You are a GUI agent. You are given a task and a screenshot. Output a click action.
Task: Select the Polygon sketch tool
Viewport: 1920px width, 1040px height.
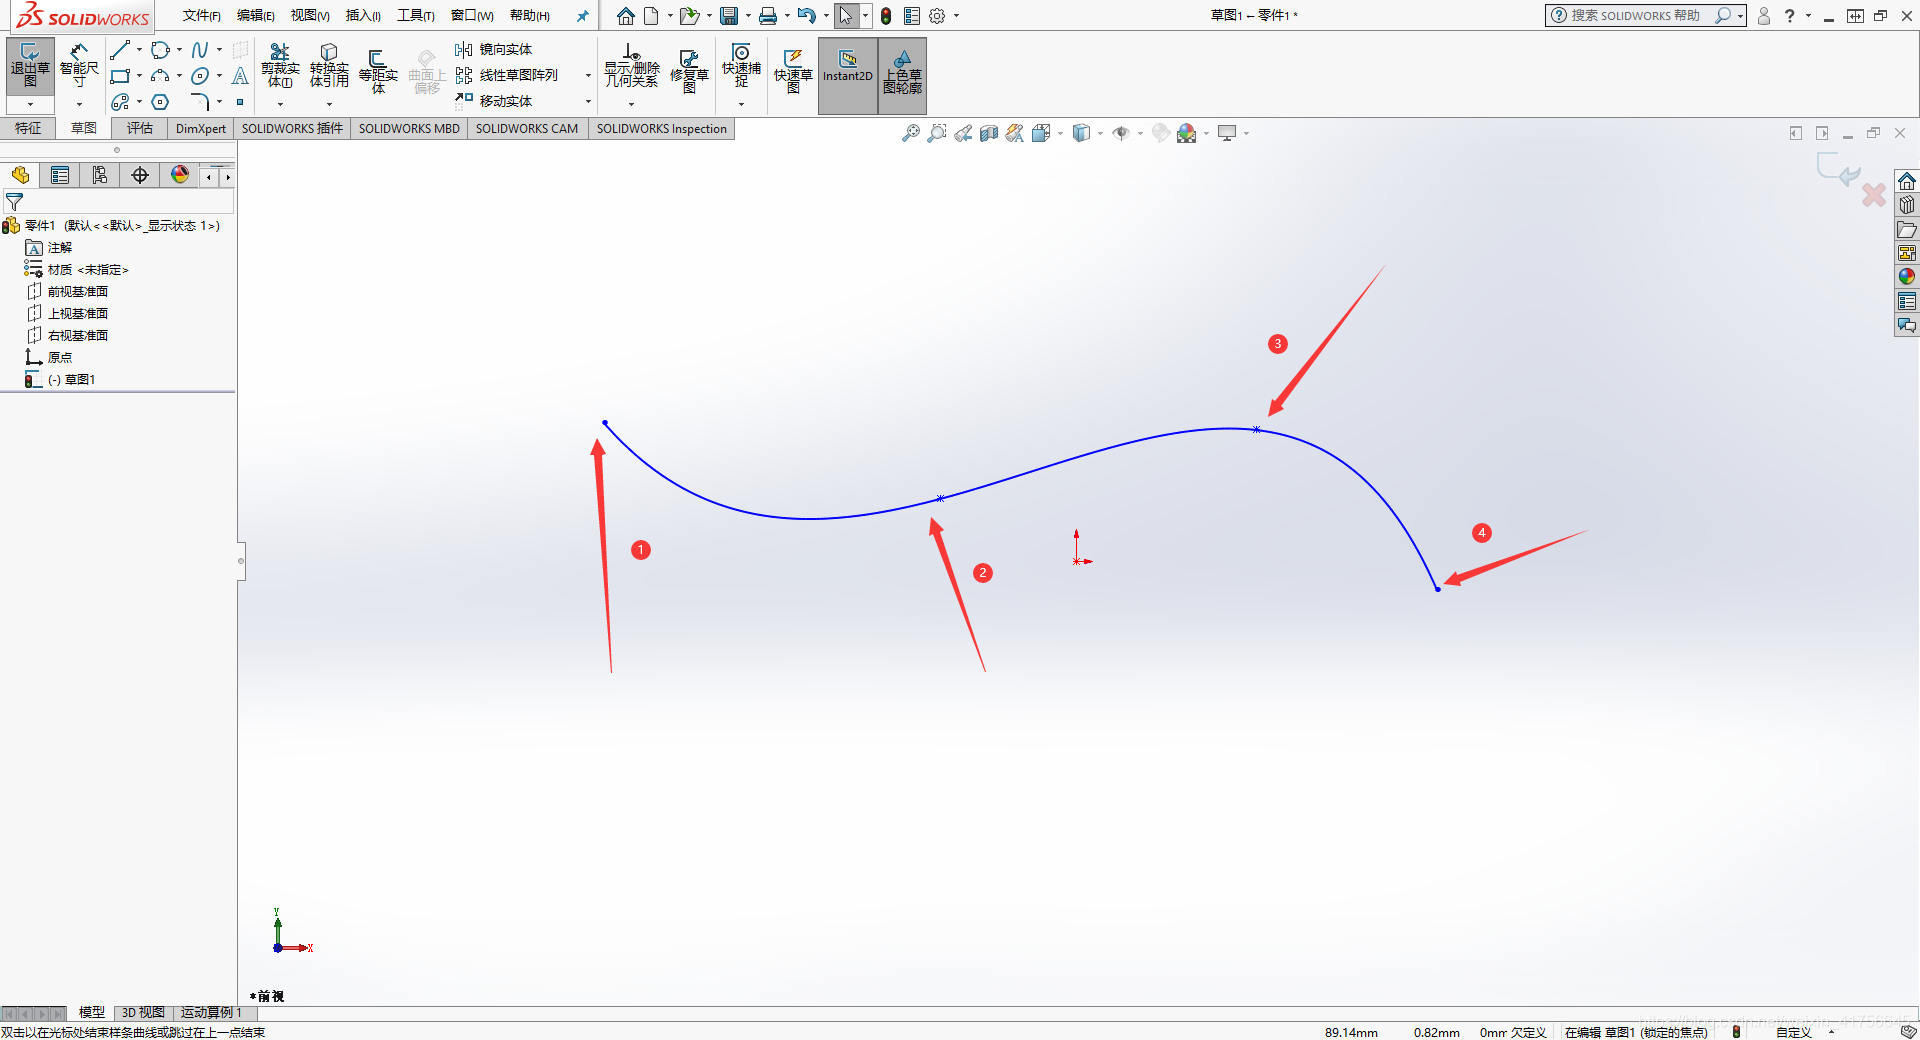[x=160, y=102]
